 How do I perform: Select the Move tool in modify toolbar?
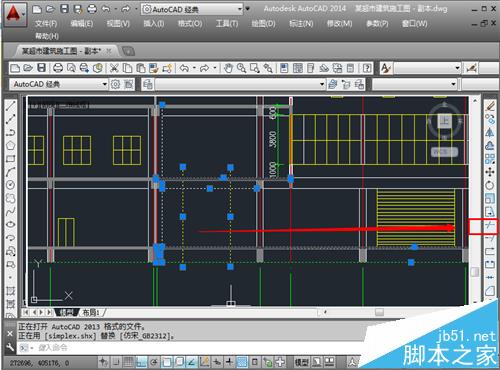point(490,172)
